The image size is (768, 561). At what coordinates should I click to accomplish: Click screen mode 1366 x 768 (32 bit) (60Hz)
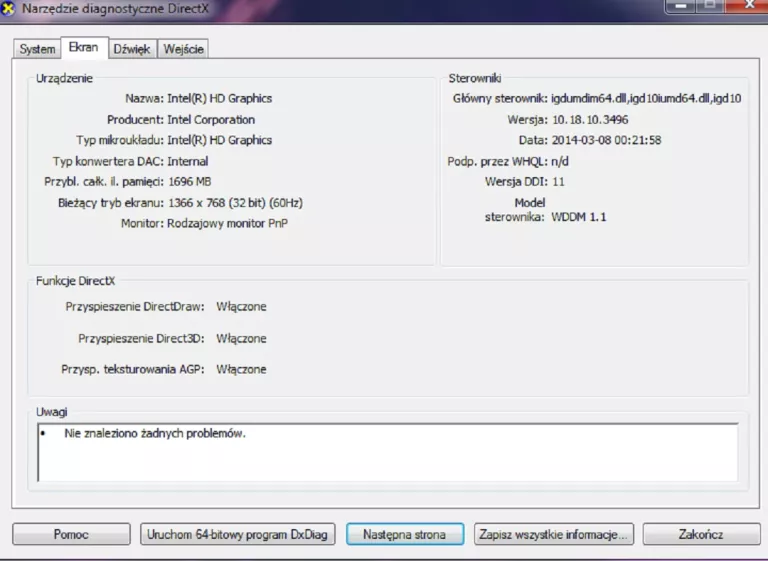pyautogui.click(x=235, y=203)
